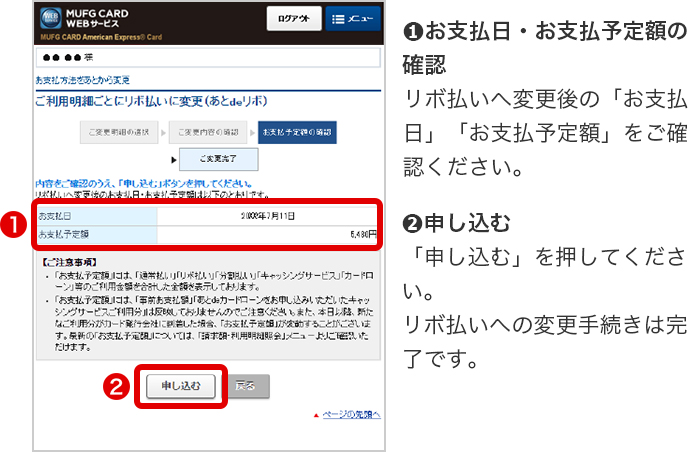This screenshot has width=690, height=452.
Task: Jump to top via ページの先頭へ link
Action: tap(351, 414)
